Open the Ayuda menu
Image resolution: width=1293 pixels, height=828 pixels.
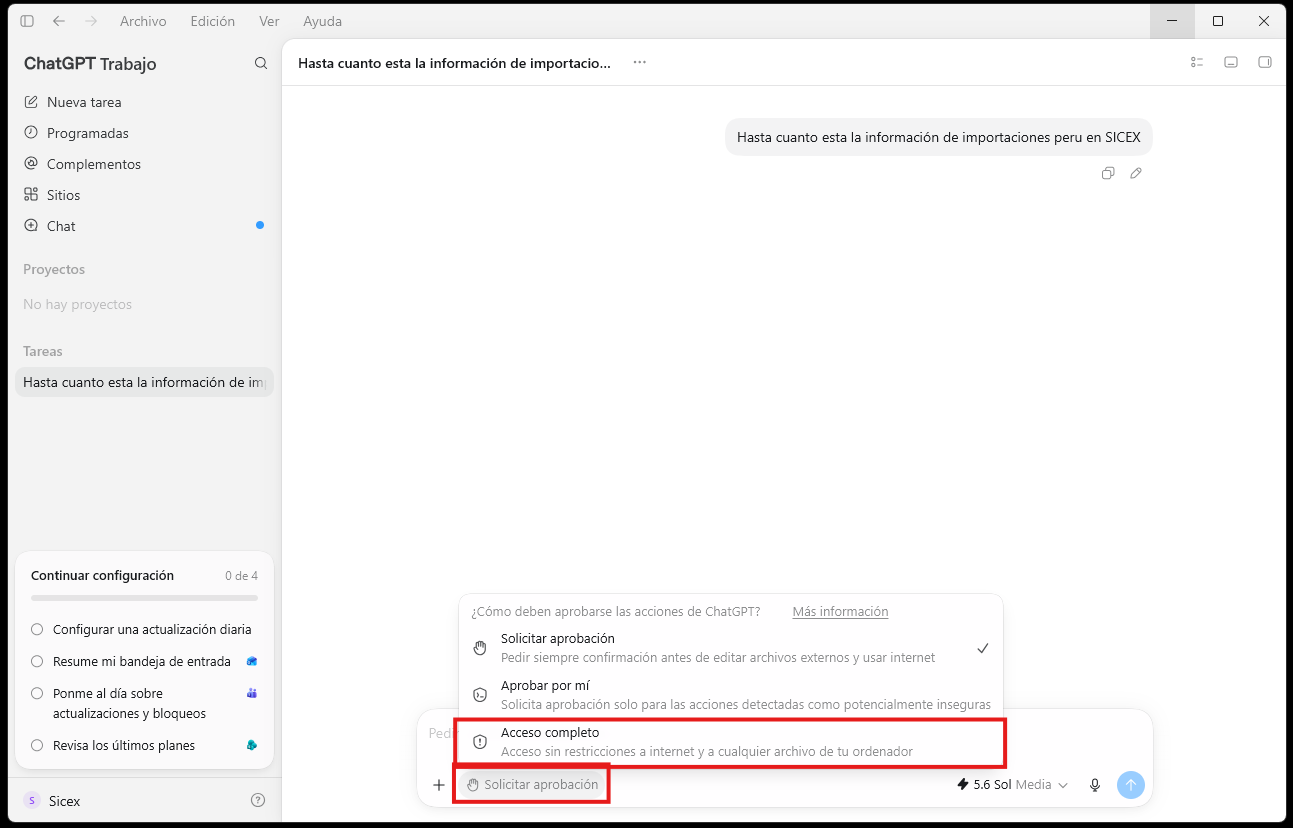point(322,21)
